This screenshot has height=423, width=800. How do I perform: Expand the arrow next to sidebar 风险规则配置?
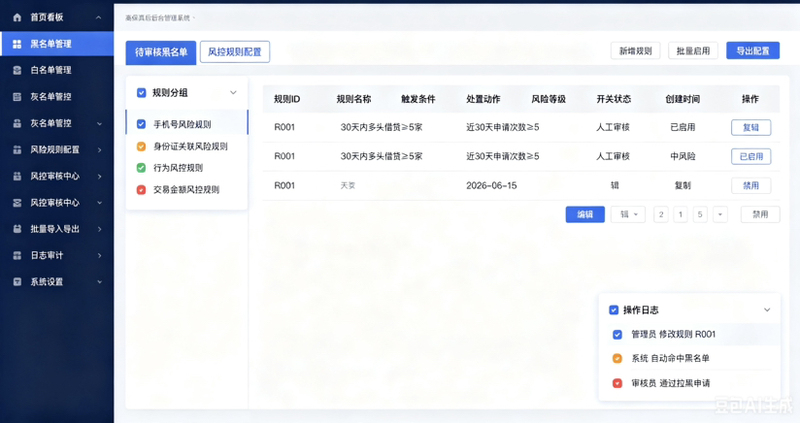click(x=99, y=150)
